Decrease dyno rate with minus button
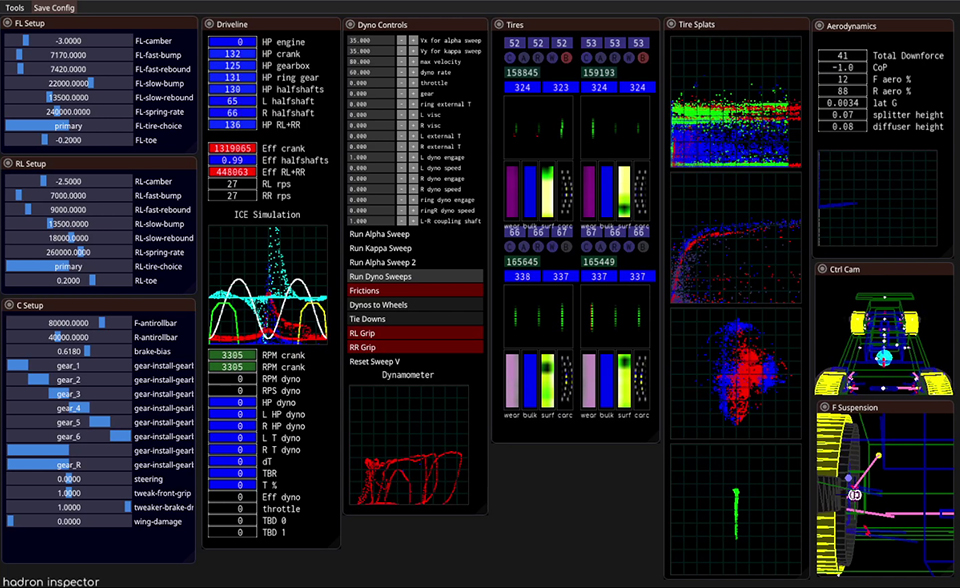The width and height of the screenshot is (960, 588). 402,72
